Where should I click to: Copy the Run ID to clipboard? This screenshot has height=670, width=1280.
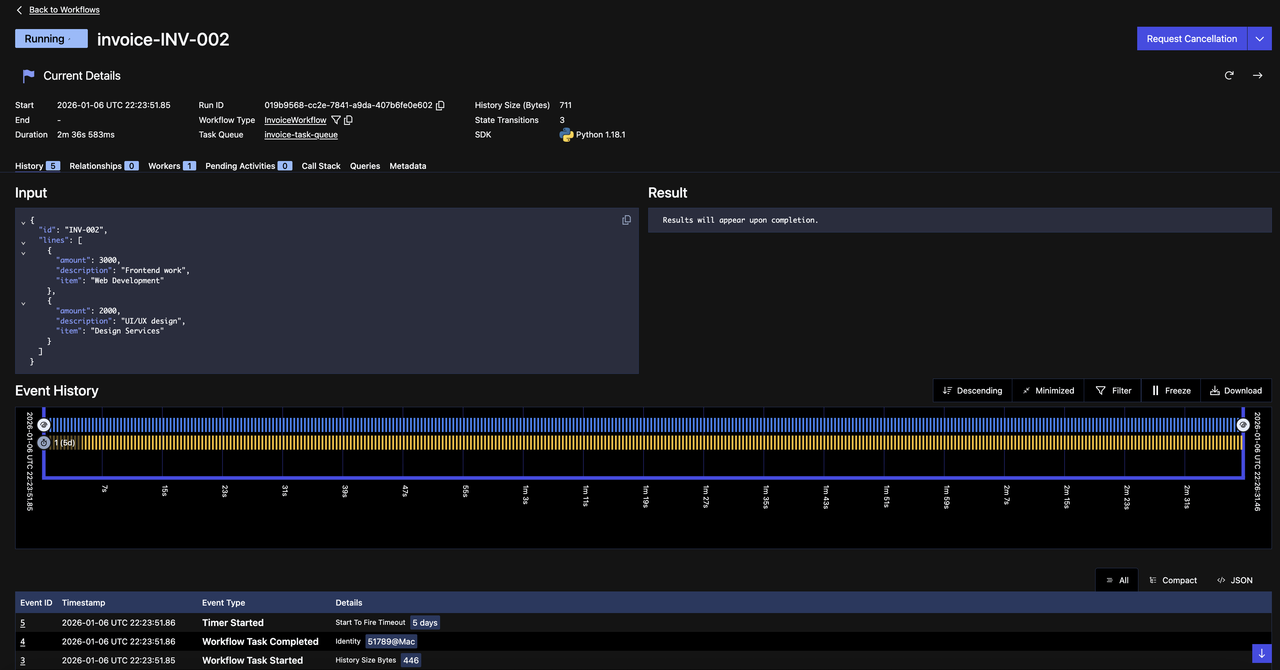pos(440,105)
